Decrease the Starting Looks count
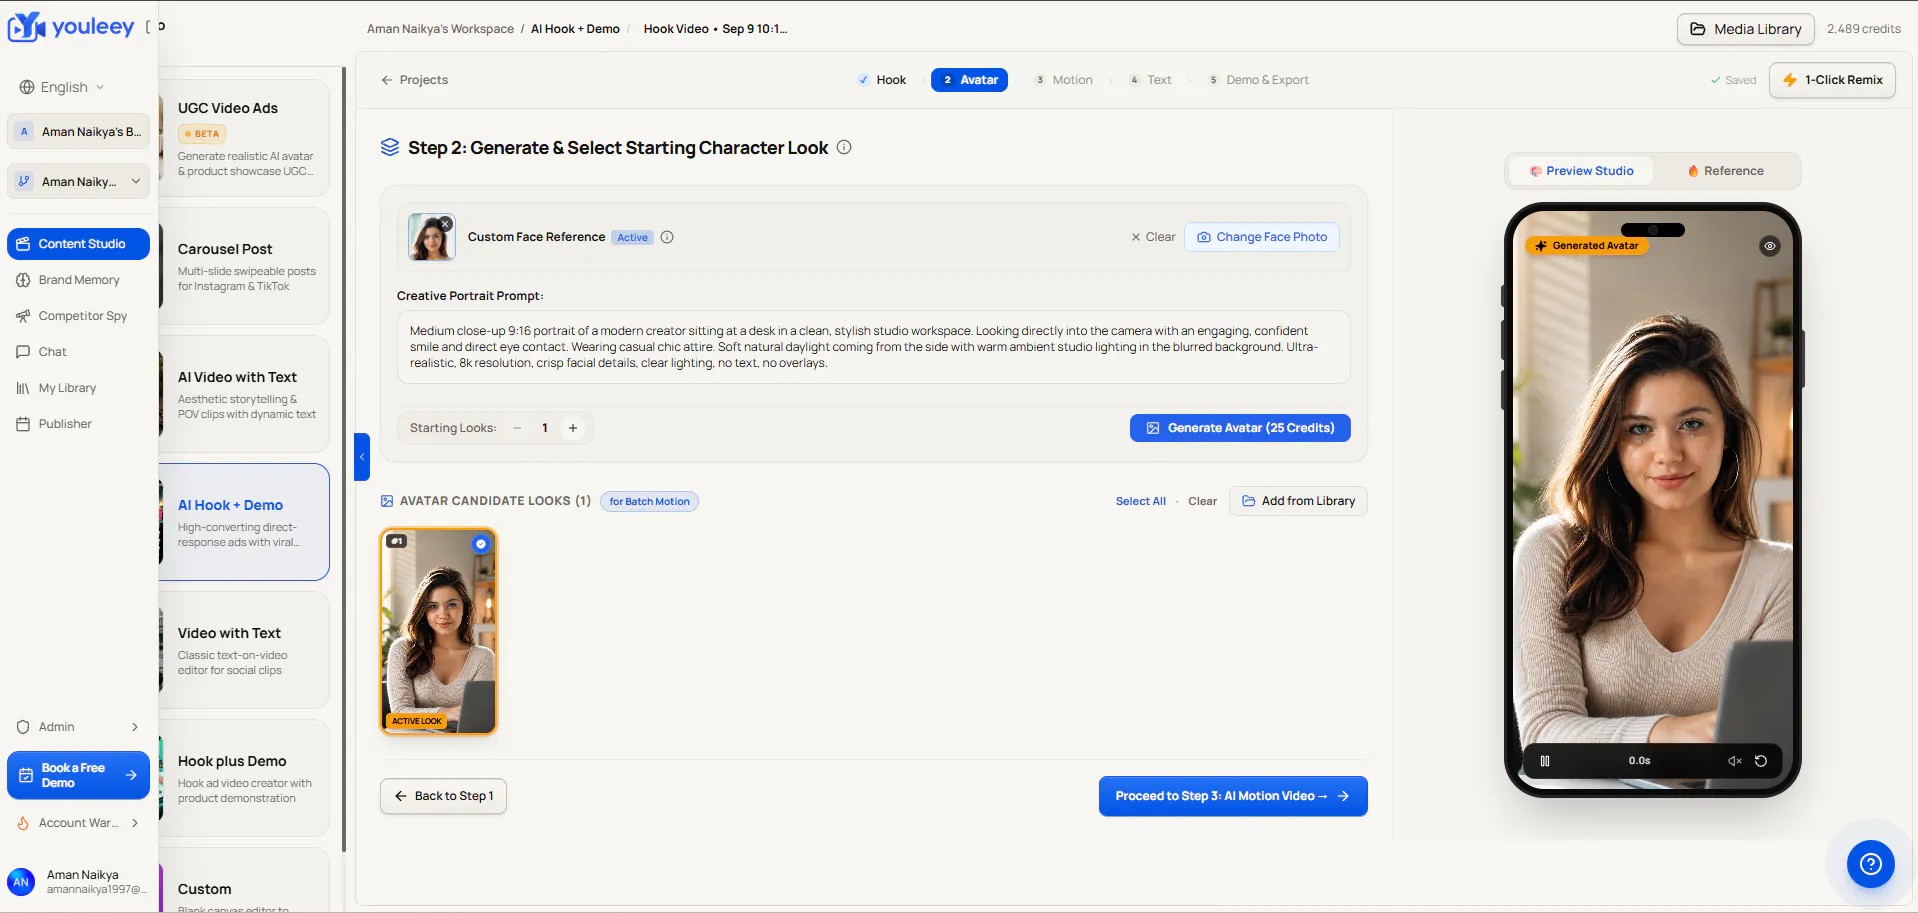The image size is (1918, 913). 517,428
